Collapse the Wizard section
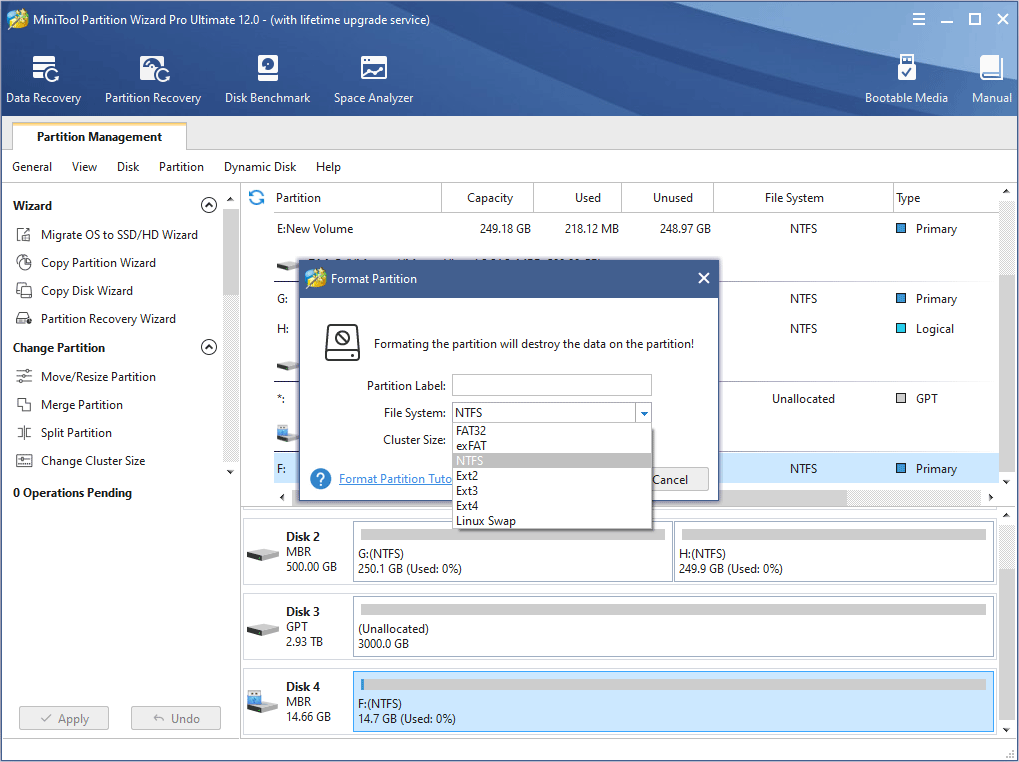Image resolution: width=1019 pixels, height=762 pixels. [x=209, y=205]
